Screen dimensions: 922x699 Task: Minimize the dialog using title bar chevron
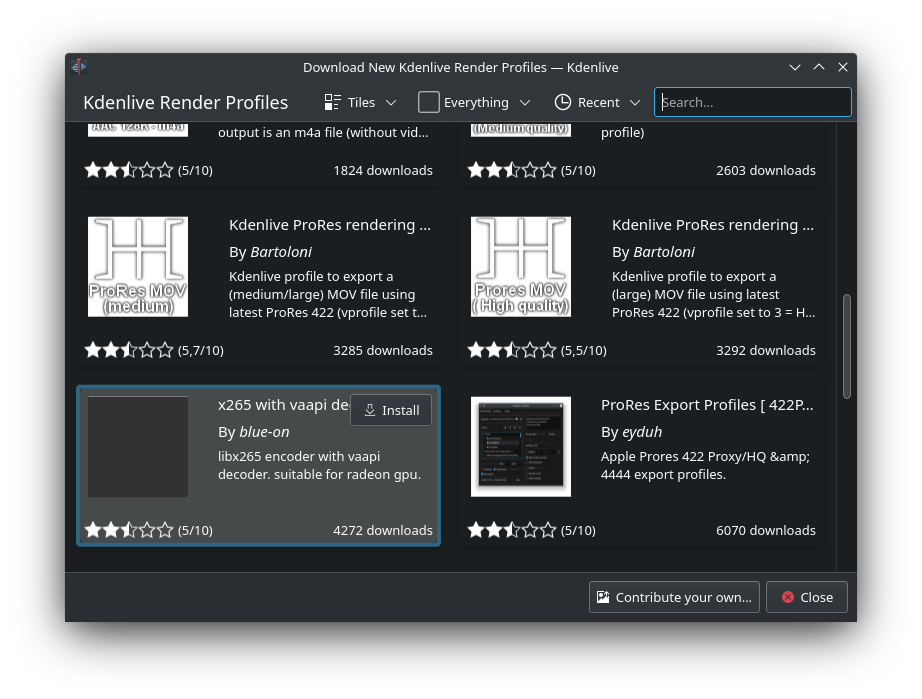pos(795,67)
